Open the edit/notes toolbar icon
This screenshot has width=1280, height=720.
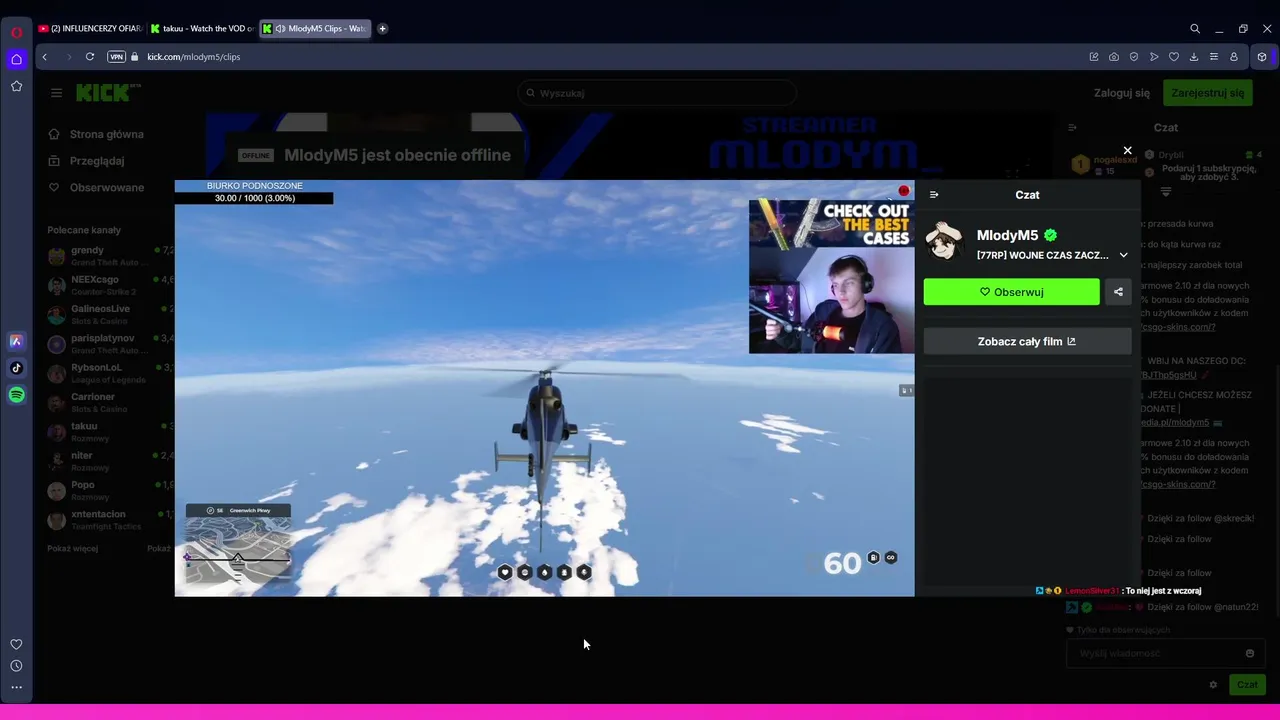pyautogui.click(x=1094, y=57)
